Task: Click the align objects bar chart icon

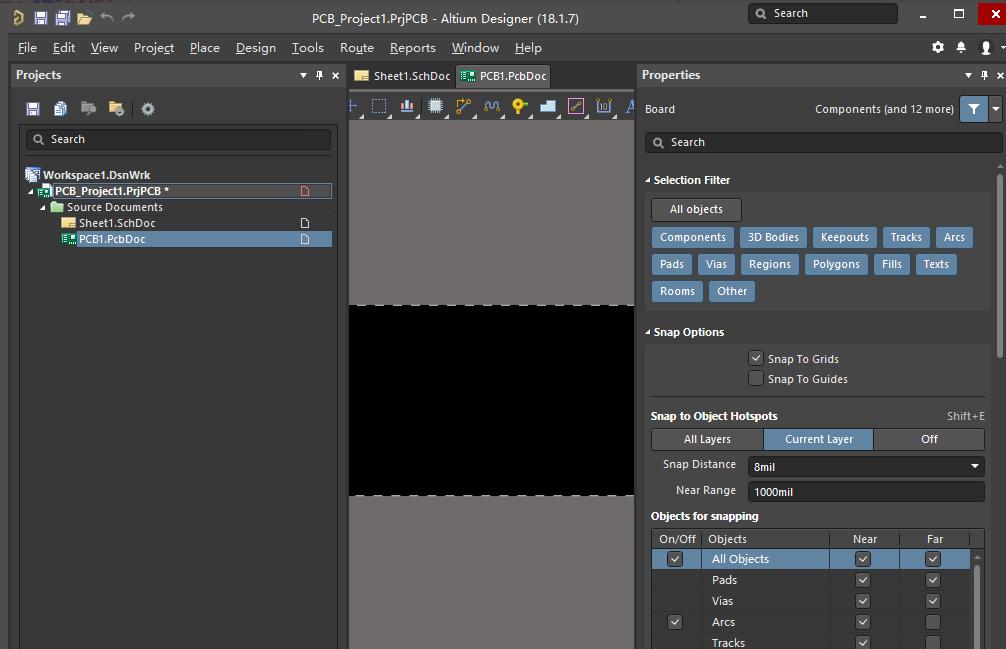Action: [x=407, y=106]
